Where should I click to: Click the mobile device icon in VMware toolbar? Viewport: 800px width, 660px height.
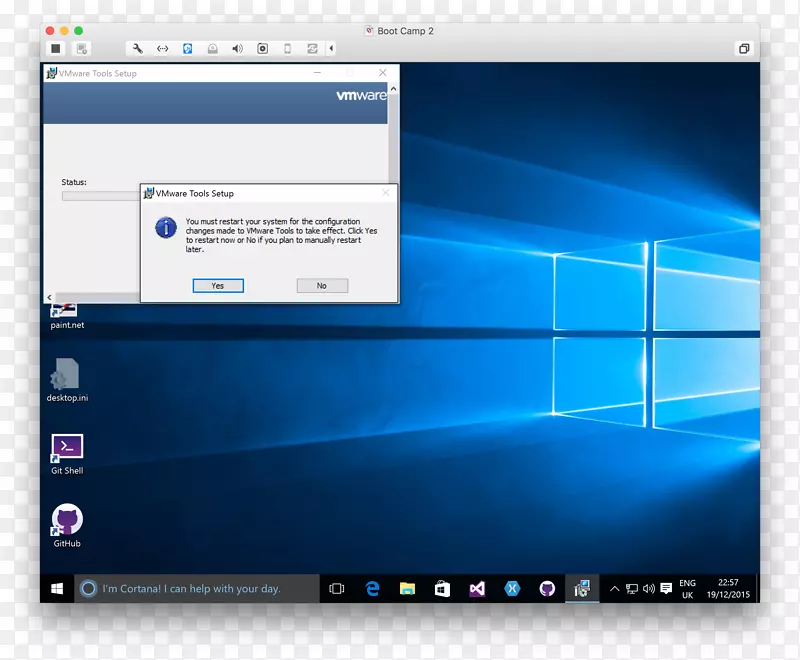286,48
